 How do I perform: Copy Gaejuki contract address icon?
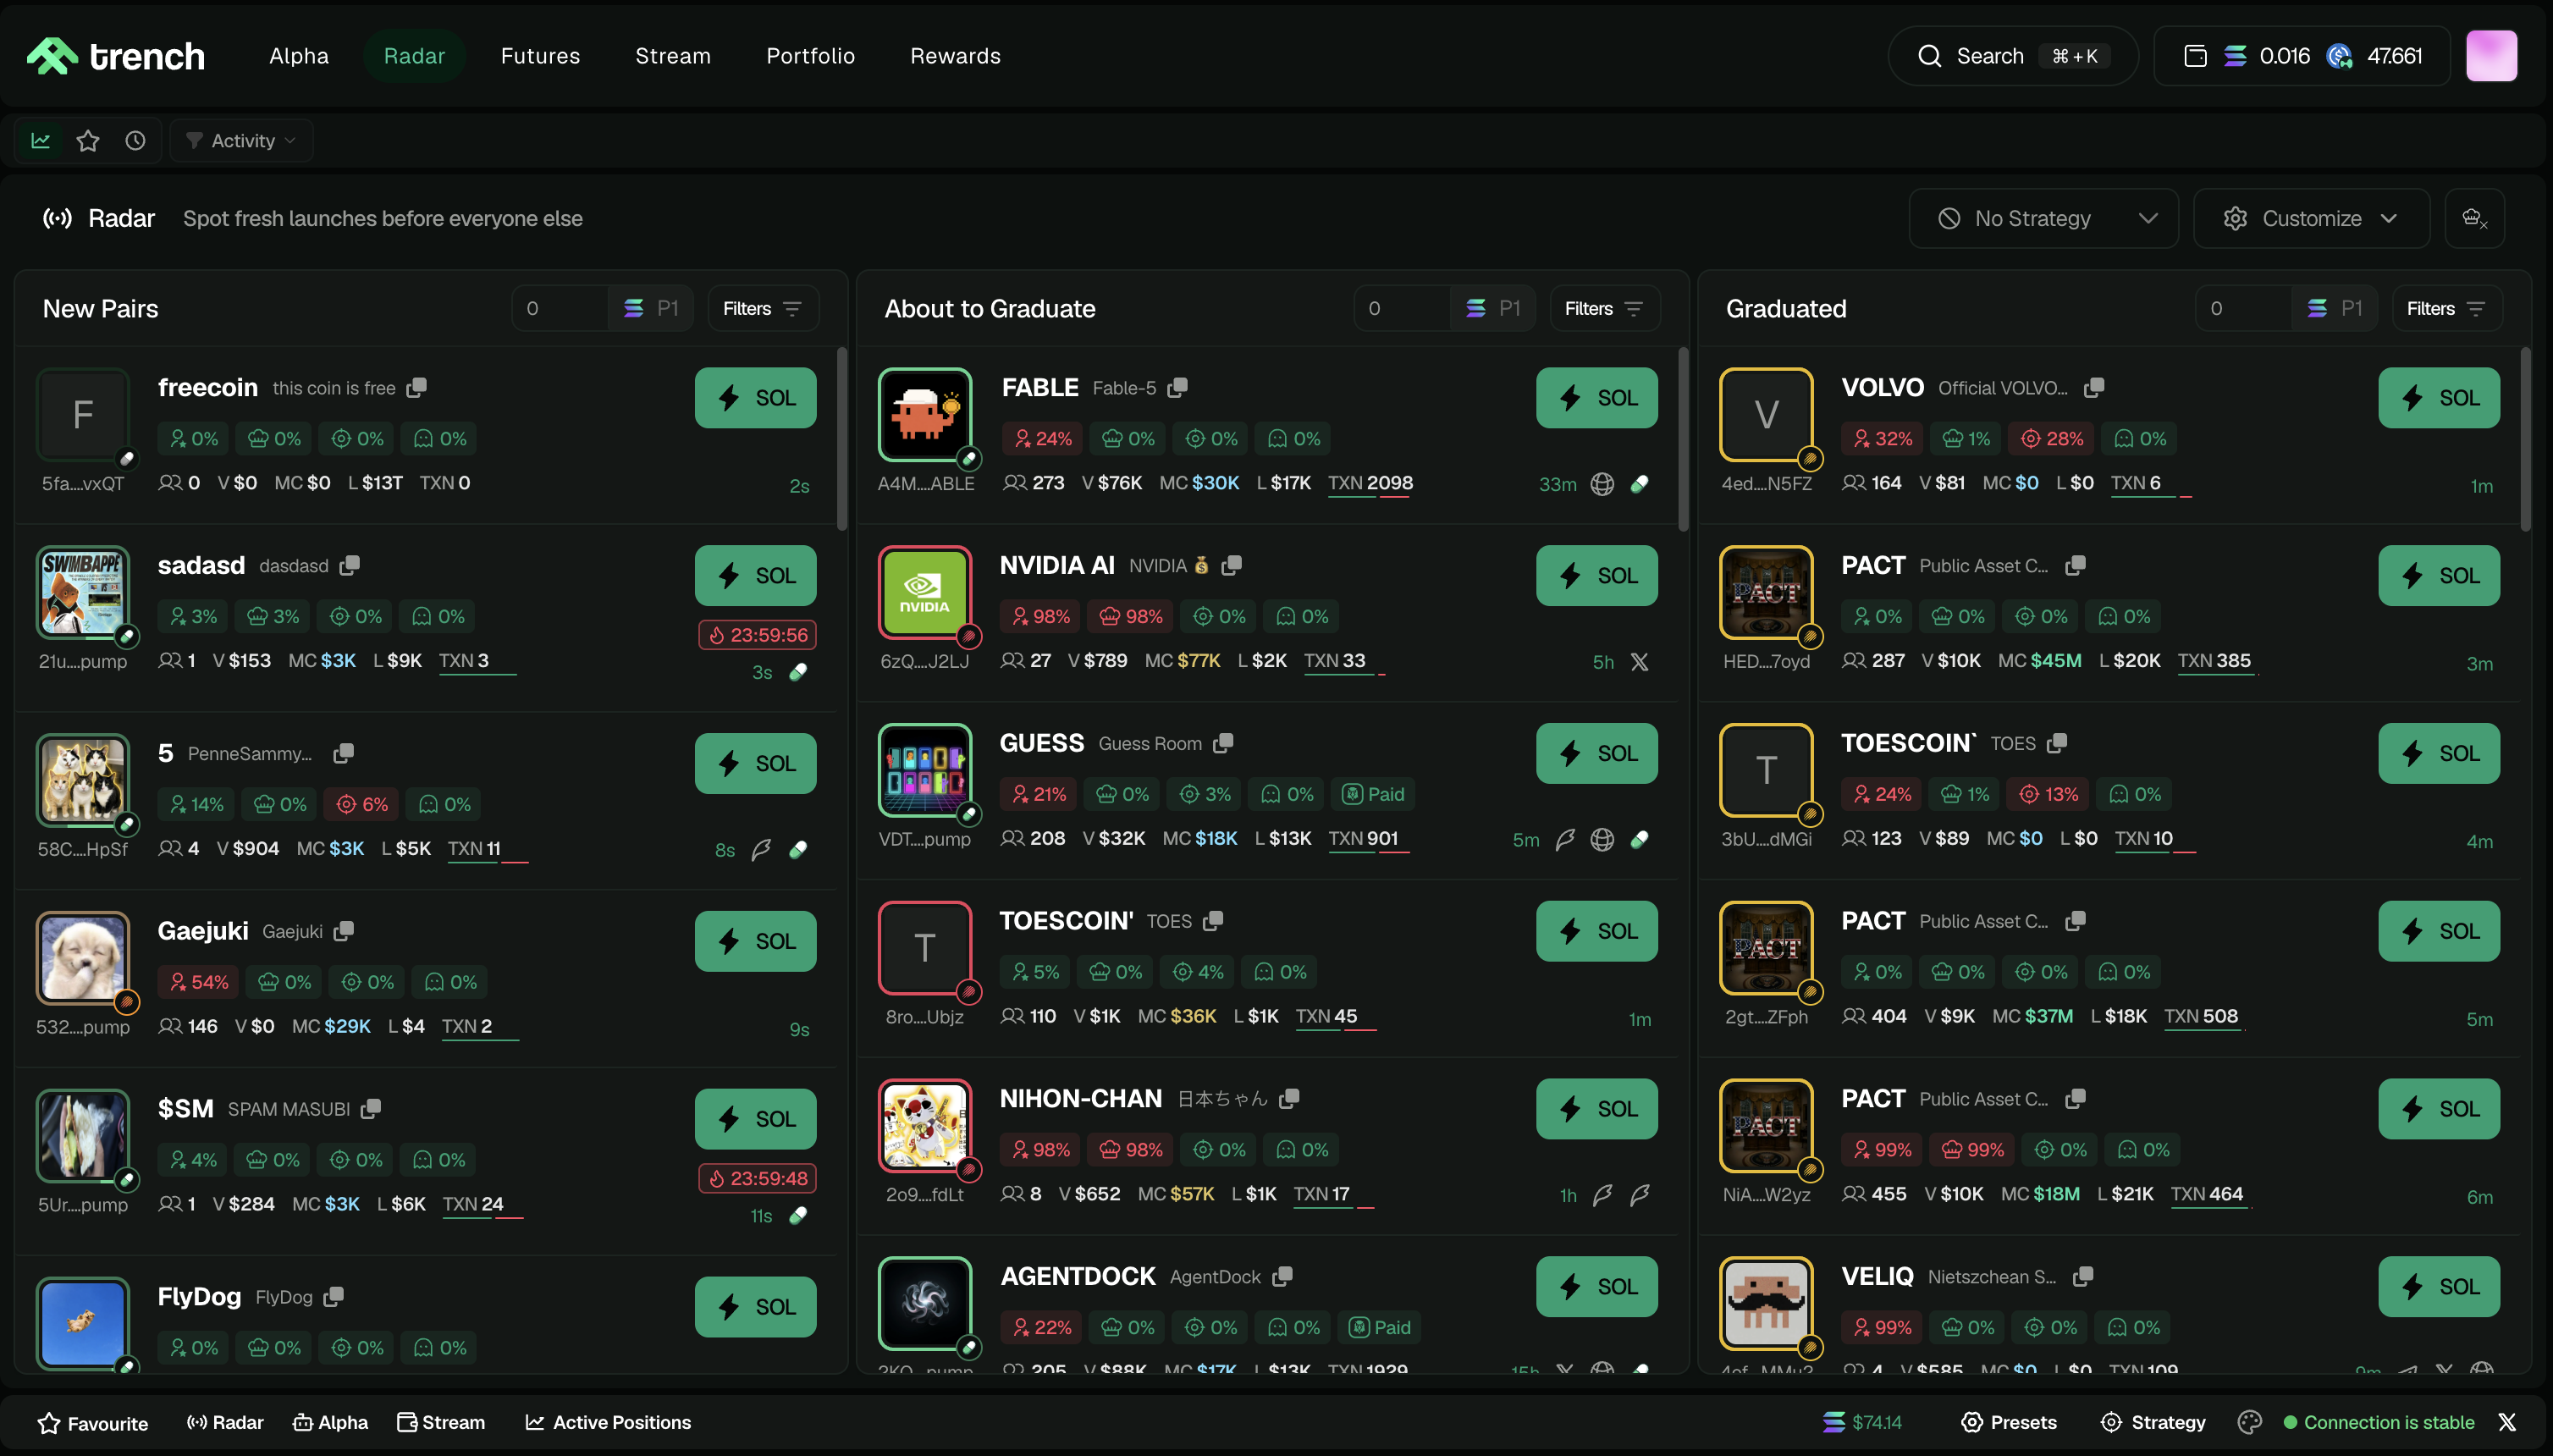pyautogui.click(x=344, y=931)
